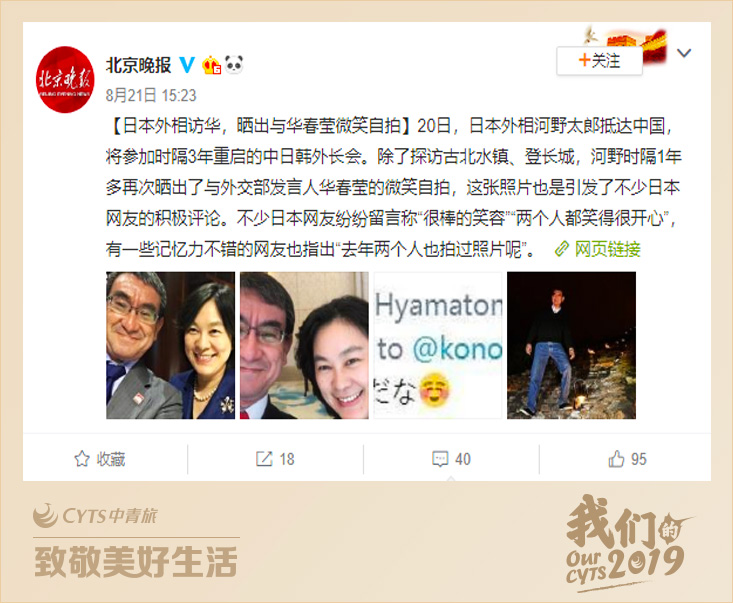Click the CYTS中青旅 logo
The height and width of the screenshot is (603, 733).
95,516
